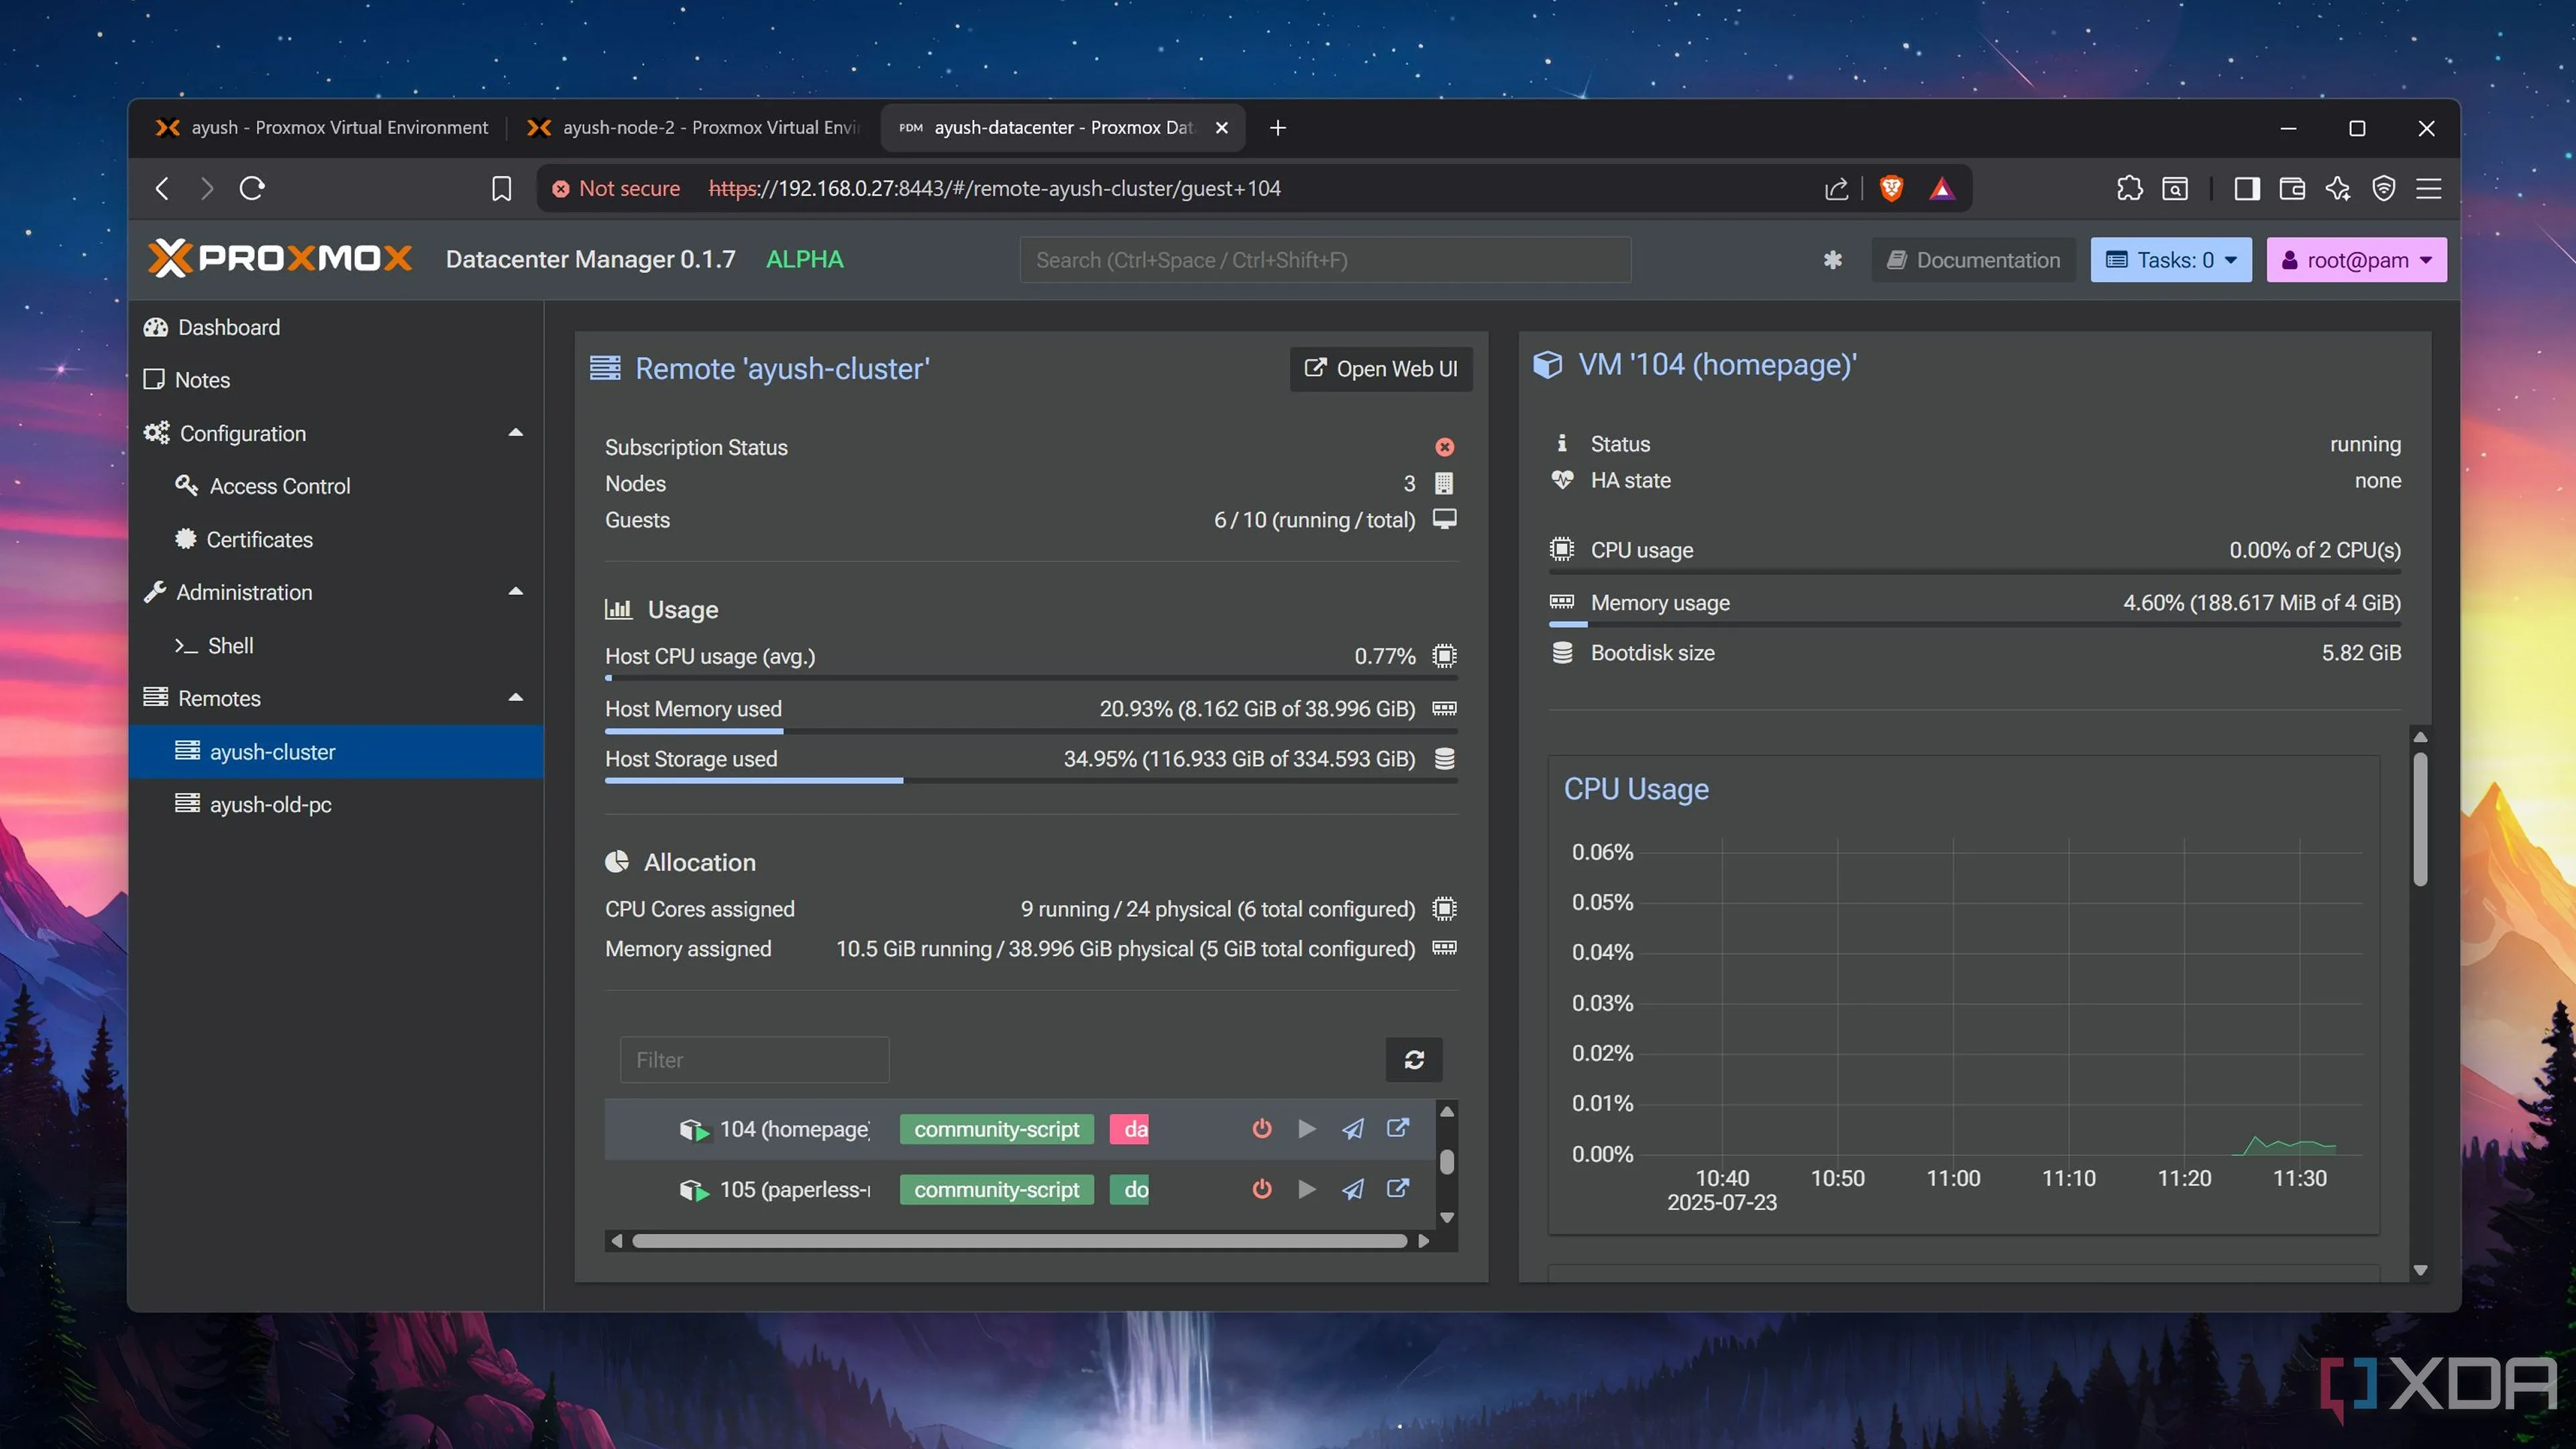2576x1449 pixels.
Task: Open the Shell page
Action: pos(336,645)
